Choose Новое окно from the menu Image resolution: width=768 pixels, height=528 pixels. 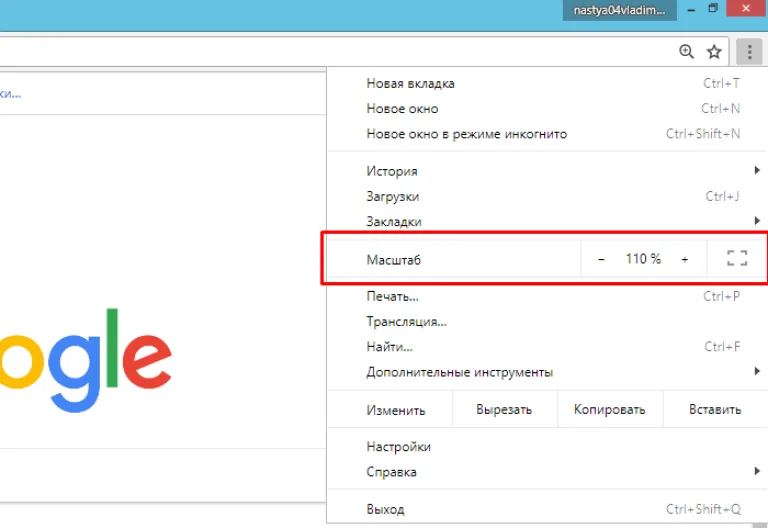point(548,109)
